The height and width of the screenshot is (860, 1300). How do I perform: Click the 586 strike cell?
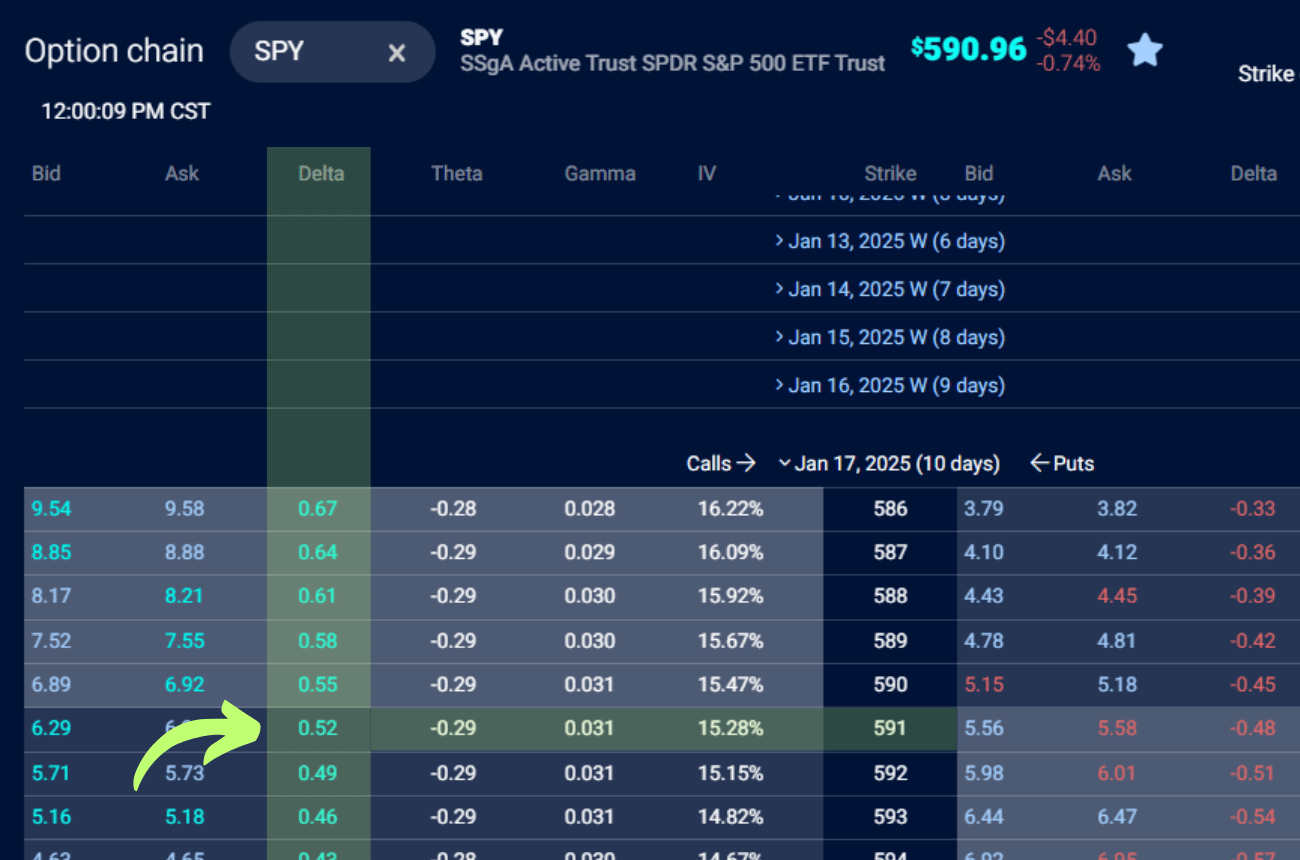coord(890,508)
